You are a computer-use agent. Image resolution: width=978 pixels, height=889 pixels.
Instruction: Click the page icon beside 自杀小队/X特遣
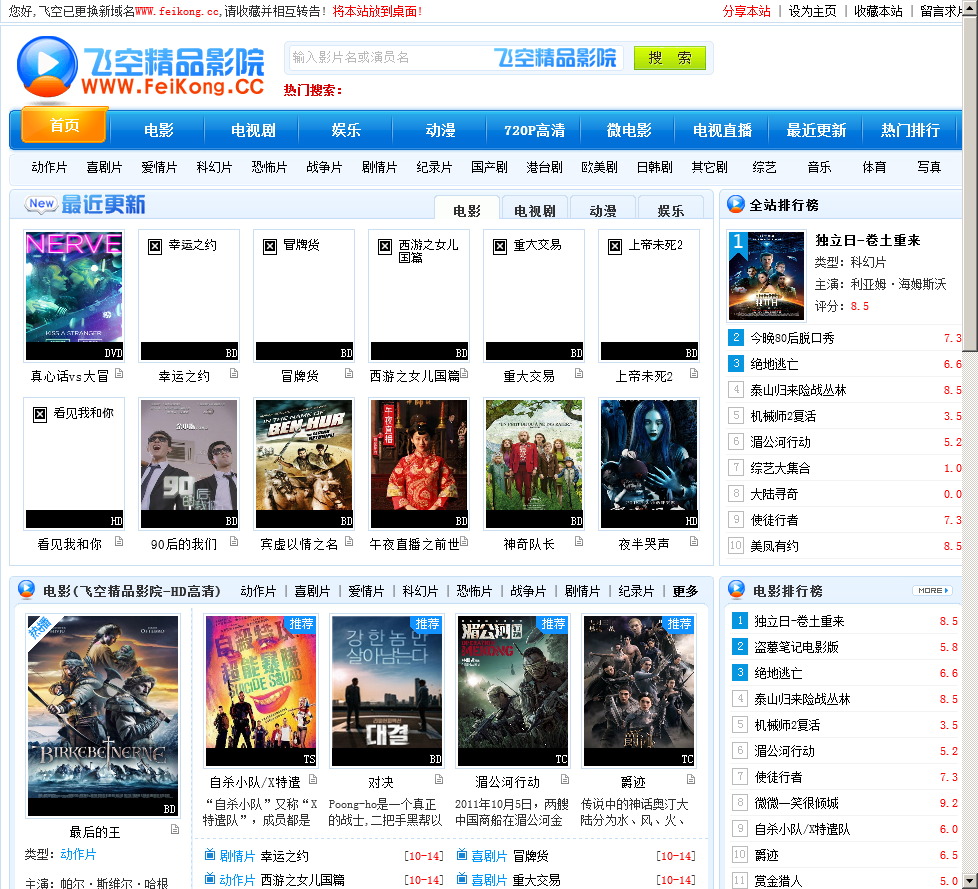(313, 779)
